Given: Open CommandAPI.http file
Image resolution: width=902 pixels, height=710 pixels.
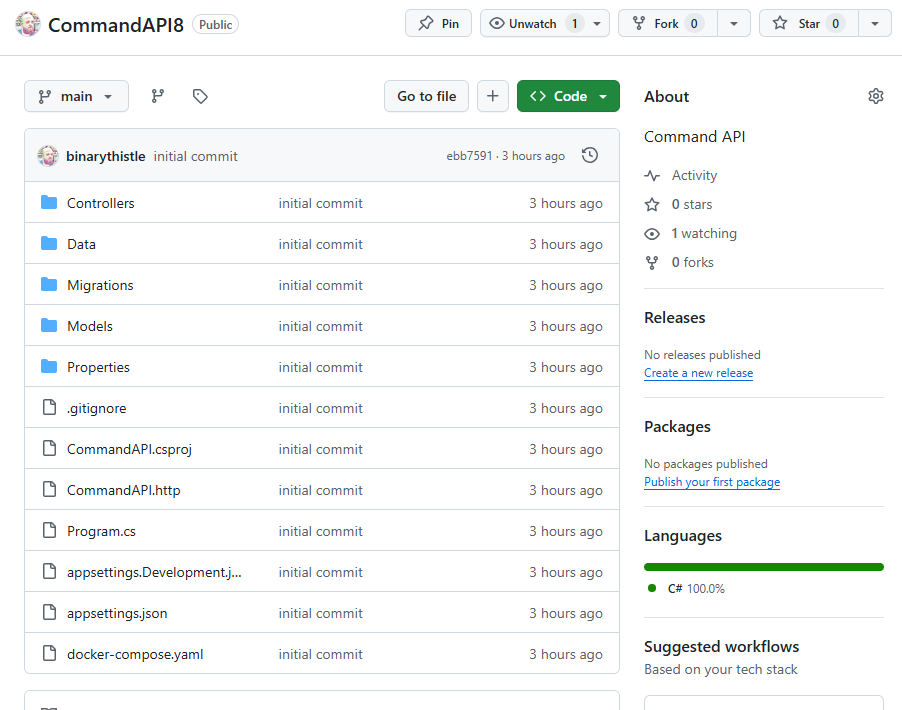Looking at the screenshot, I should click(x=124, y=490).
